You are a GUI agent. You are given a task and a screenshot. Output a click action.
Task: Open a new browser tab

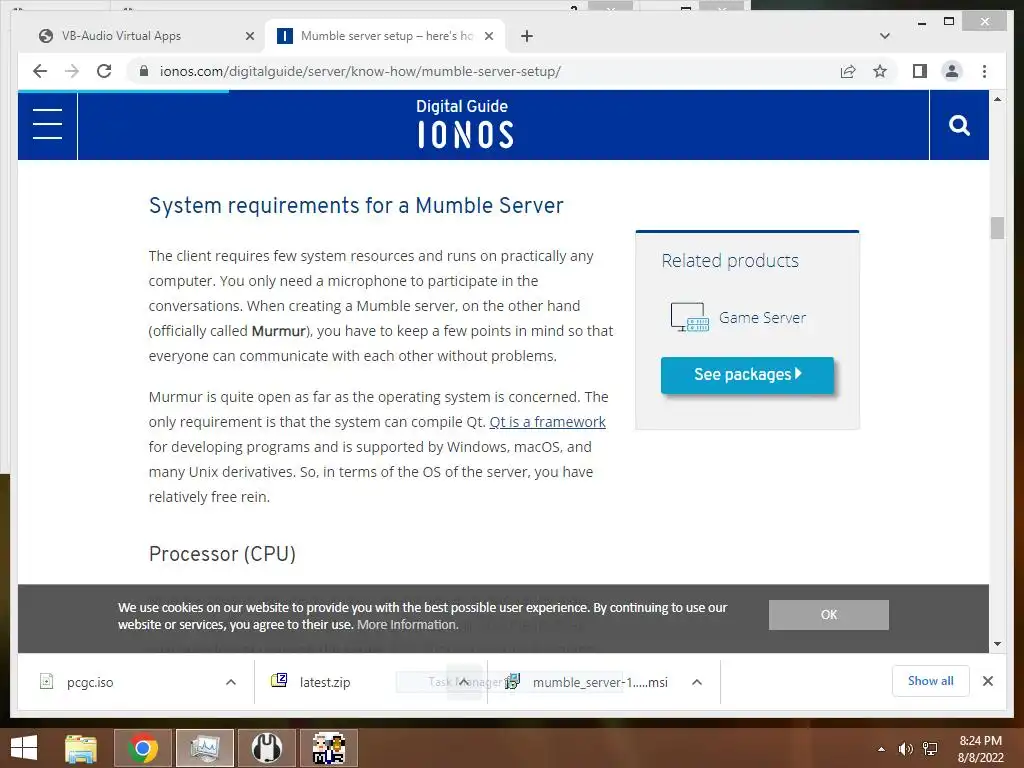pos(527,36)
